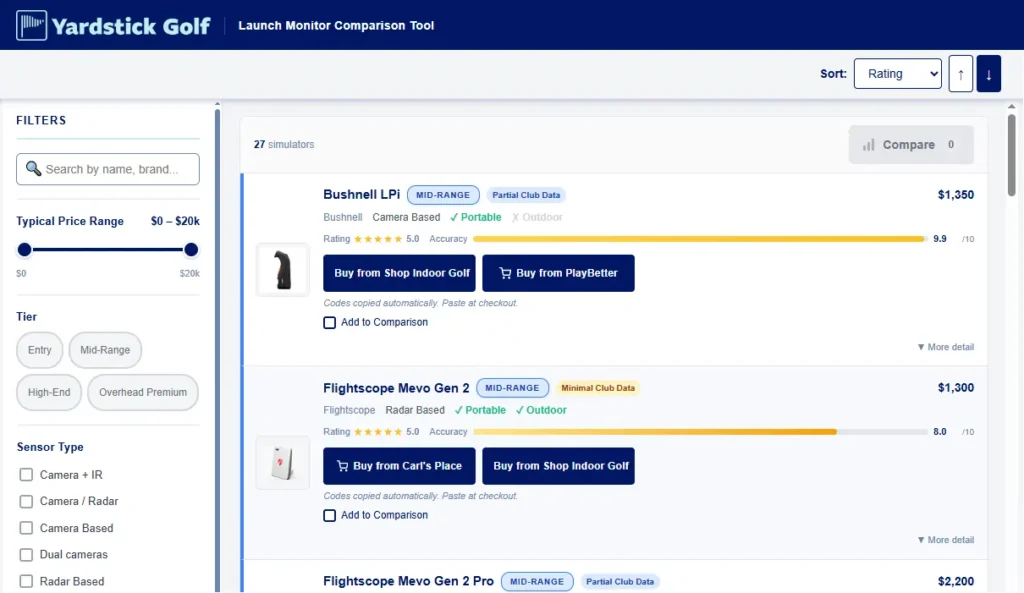Image resolution: width=1024 pixels, height=593 pixels.
Task: Click the MID-RANGE badge on Bushnell LPi
Action: click(x=443, y=195)
